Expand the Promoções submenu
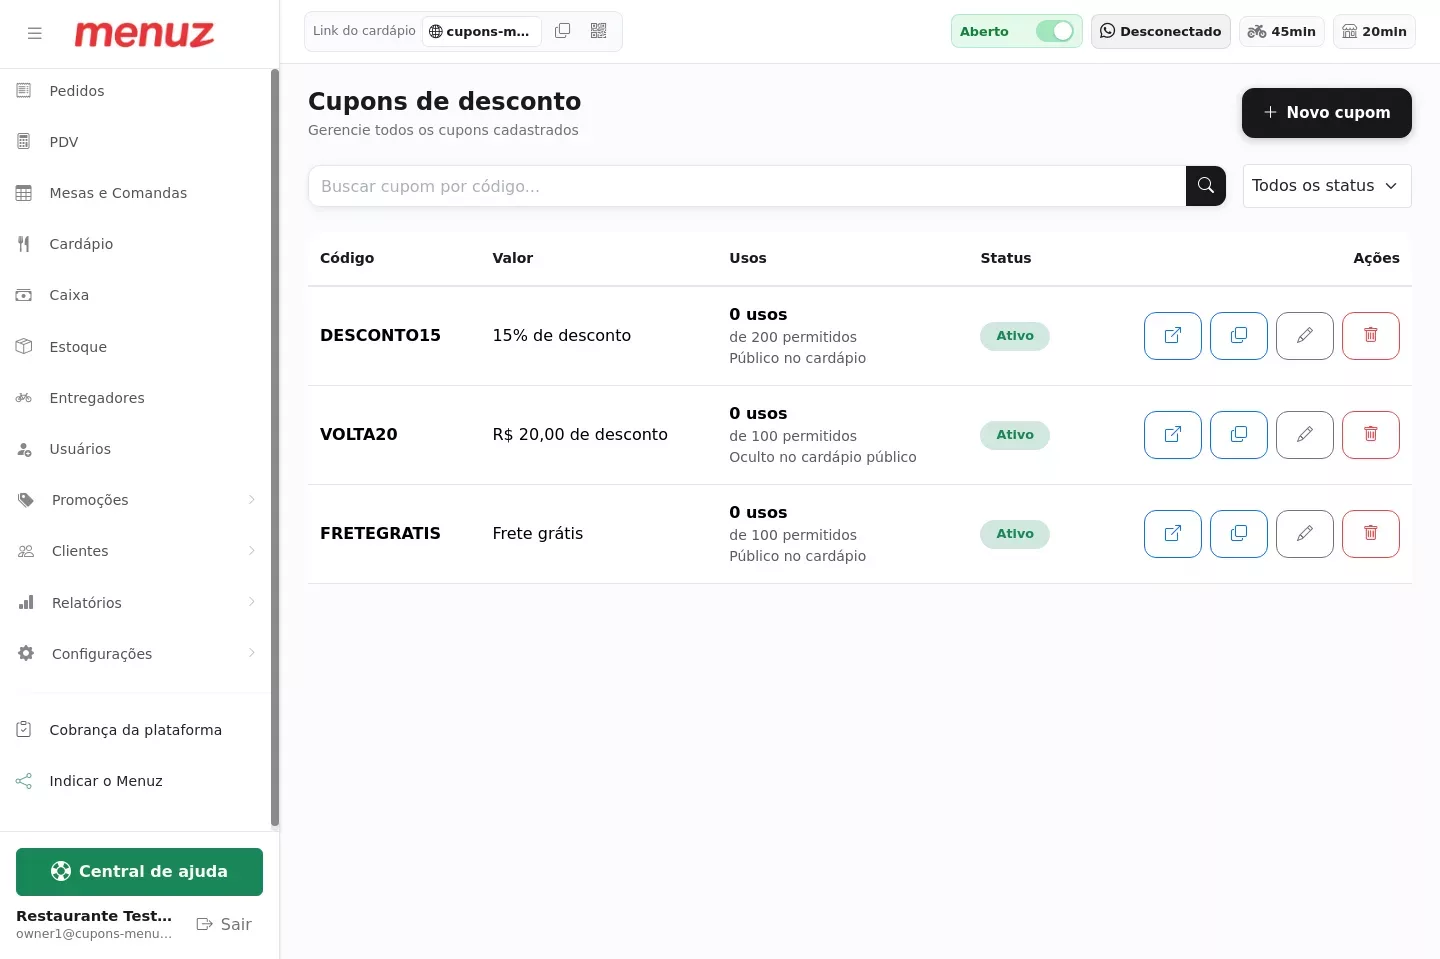The image size is (1440, 959). [135, 500]
